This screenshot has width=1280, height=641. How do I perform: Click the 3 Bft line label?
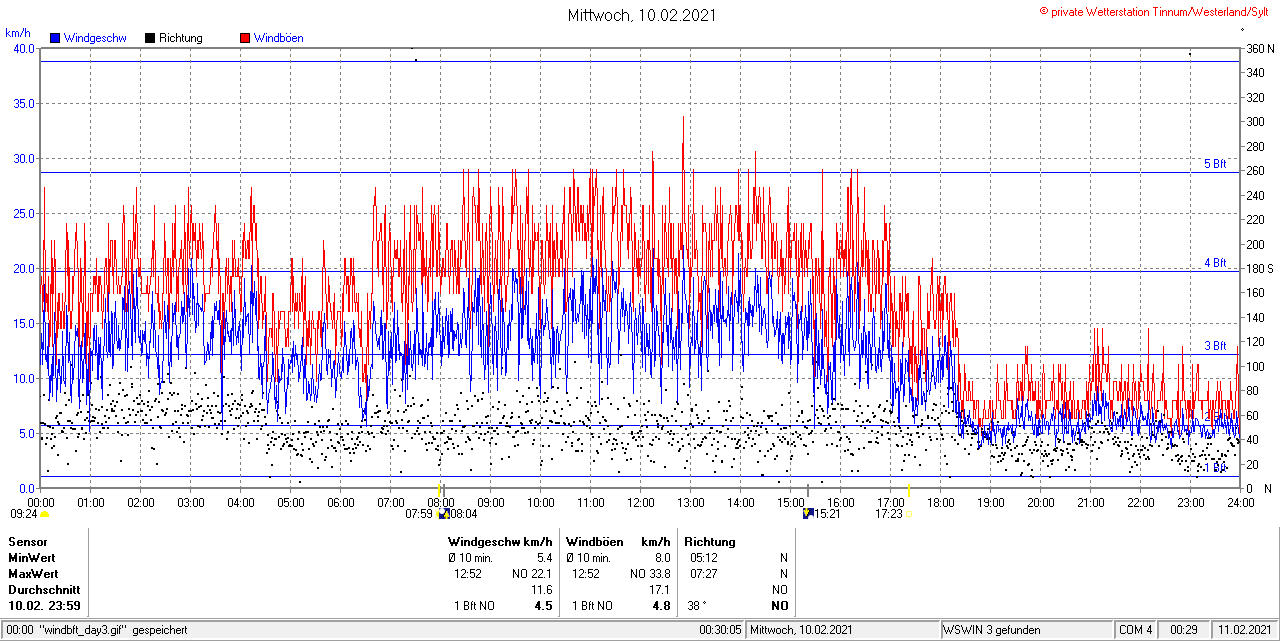[x=1214, y=346]
